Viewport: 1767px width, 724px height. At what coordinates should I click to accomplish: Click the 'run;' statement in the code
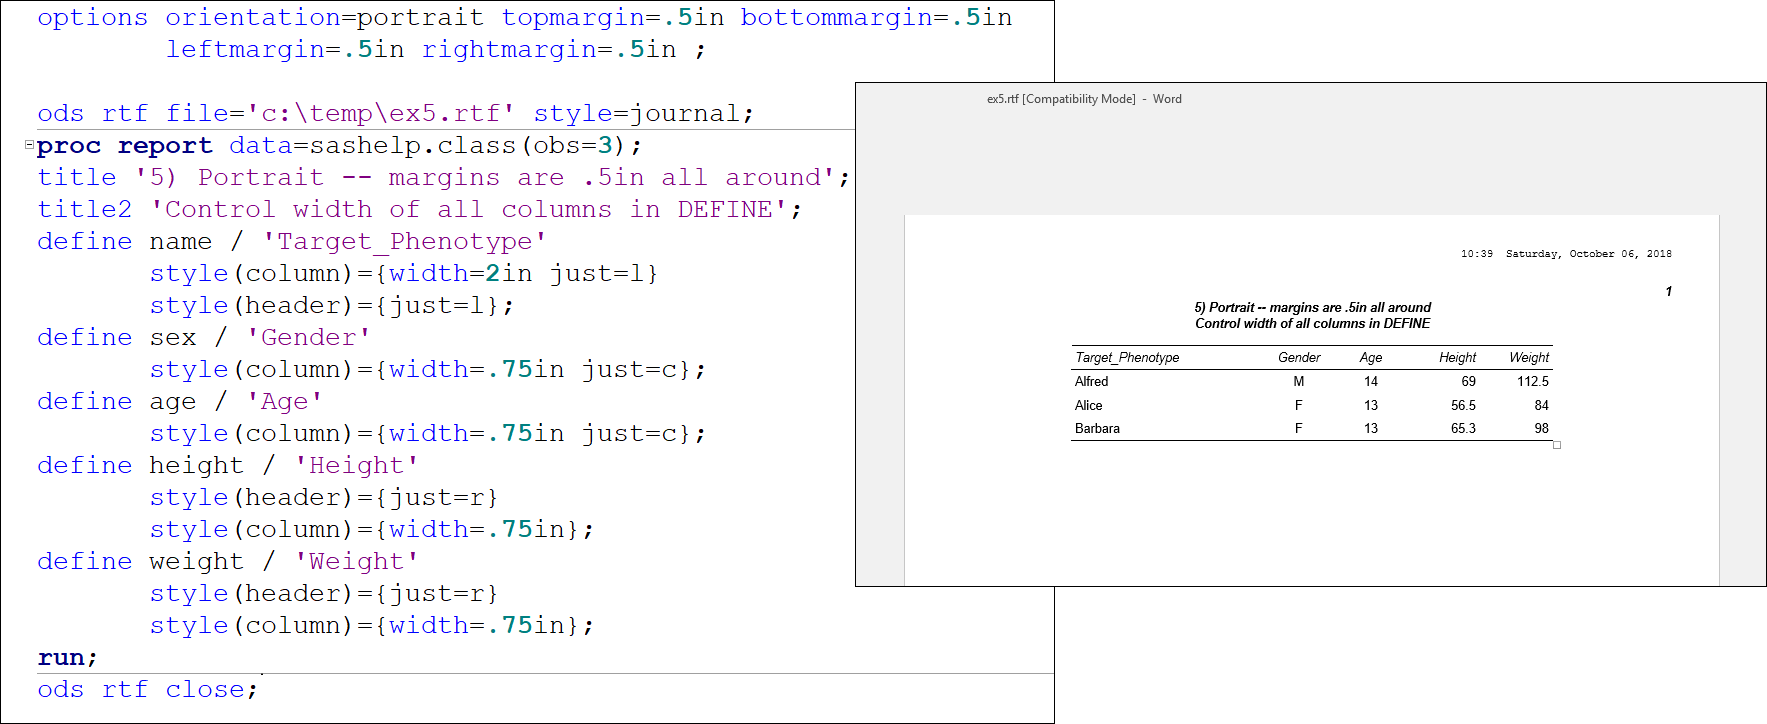pos(67,658)
